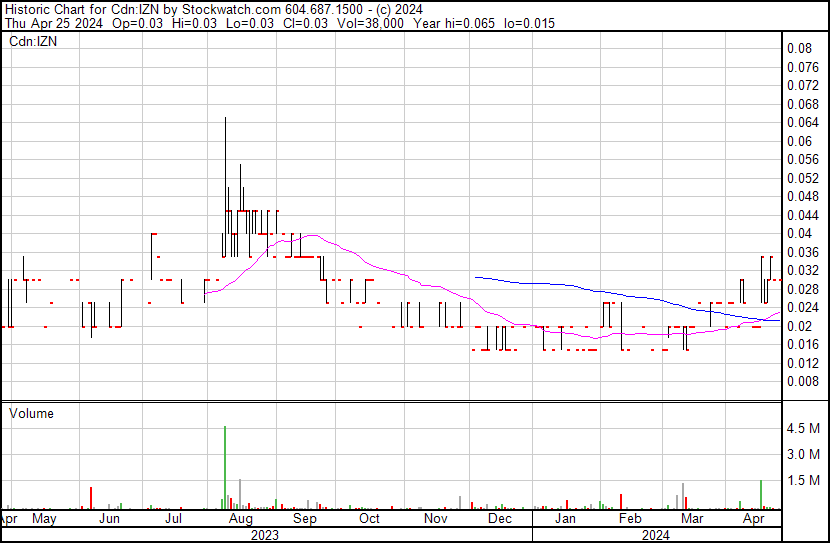
Task: Select the Oct month label on time axis
Action: point(369,520)
